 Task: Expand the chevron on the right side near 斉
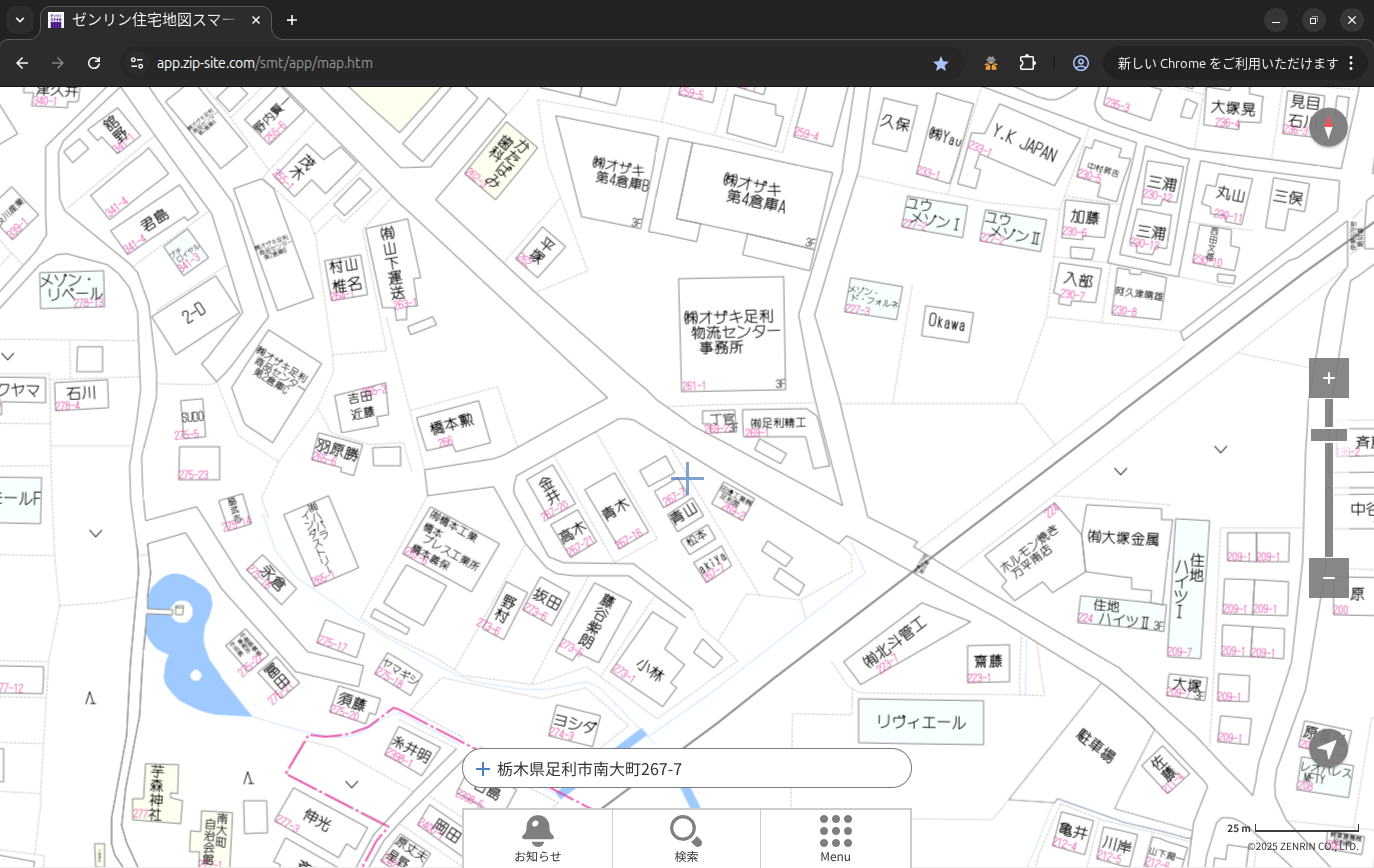pyautogui.click(x=1221, y=450)
